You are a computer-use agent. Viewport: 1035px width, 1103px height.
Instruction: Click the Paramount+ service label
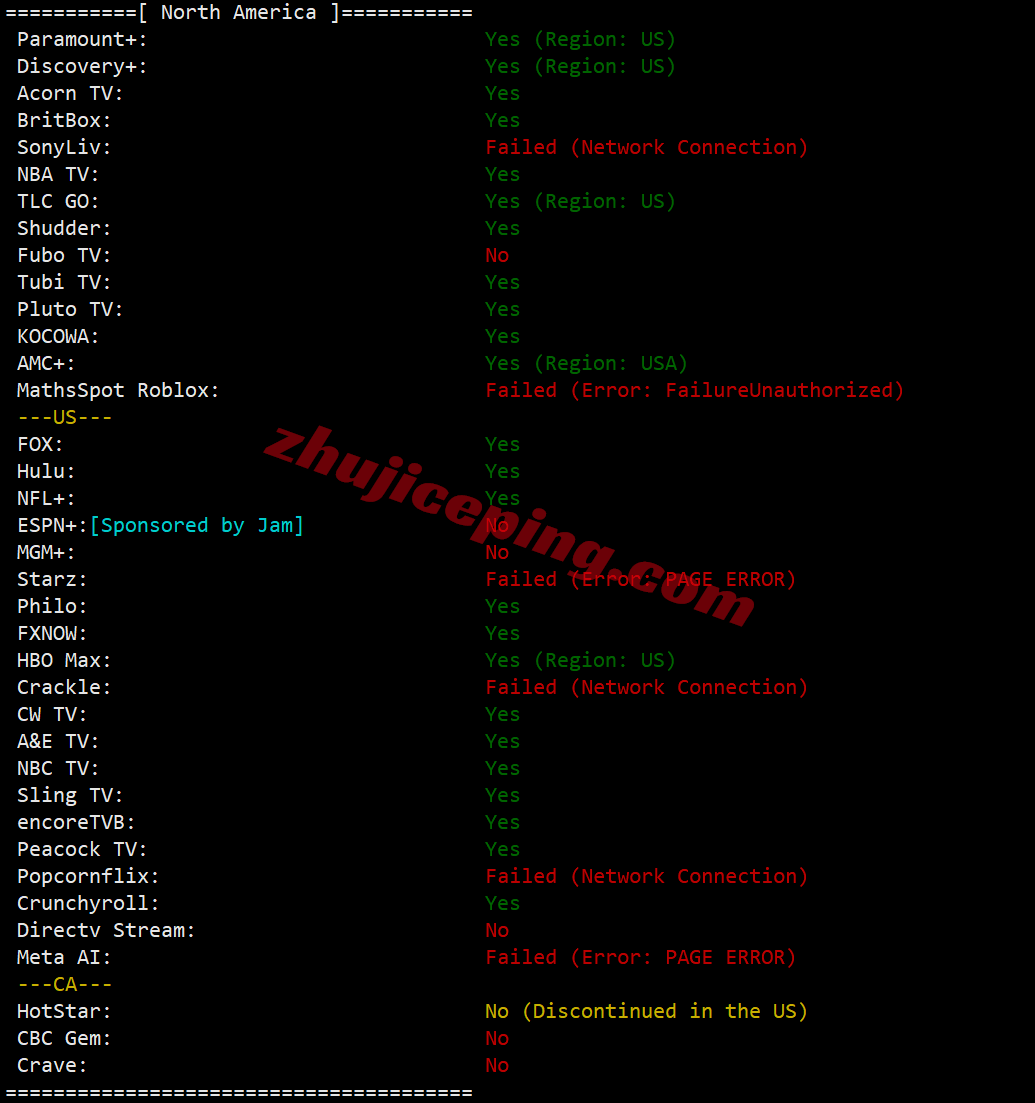coord(82,39)
